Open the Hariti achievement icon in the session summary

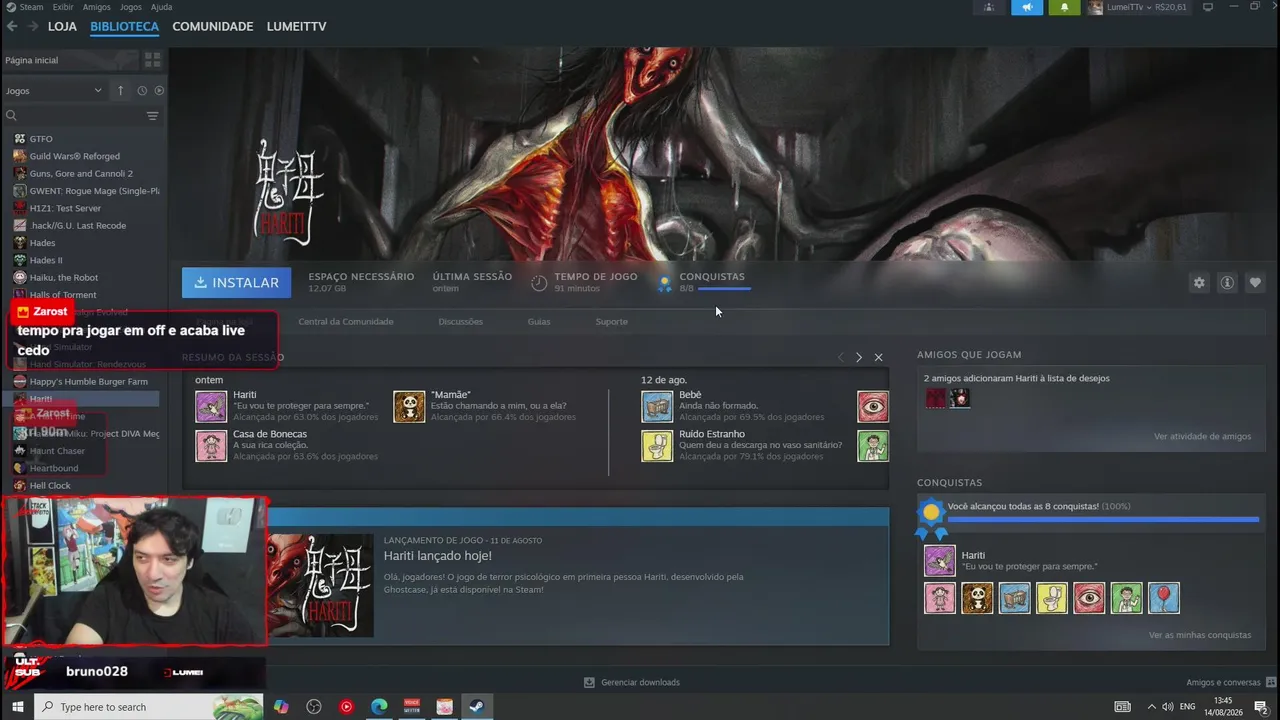click(211, 407)
